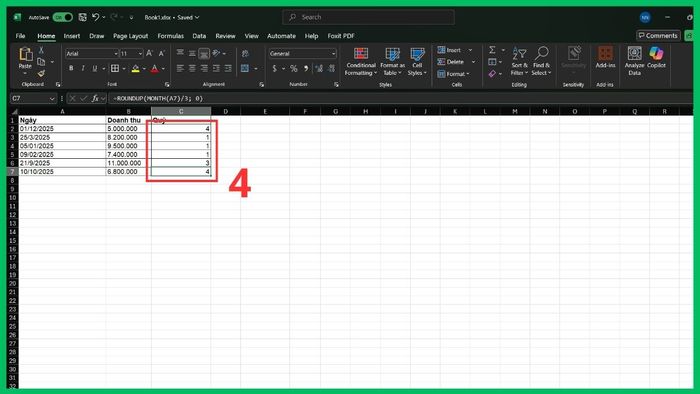Toggle Bold formatting
Viewport: 700px width, 394px height.
click(71, 68)
